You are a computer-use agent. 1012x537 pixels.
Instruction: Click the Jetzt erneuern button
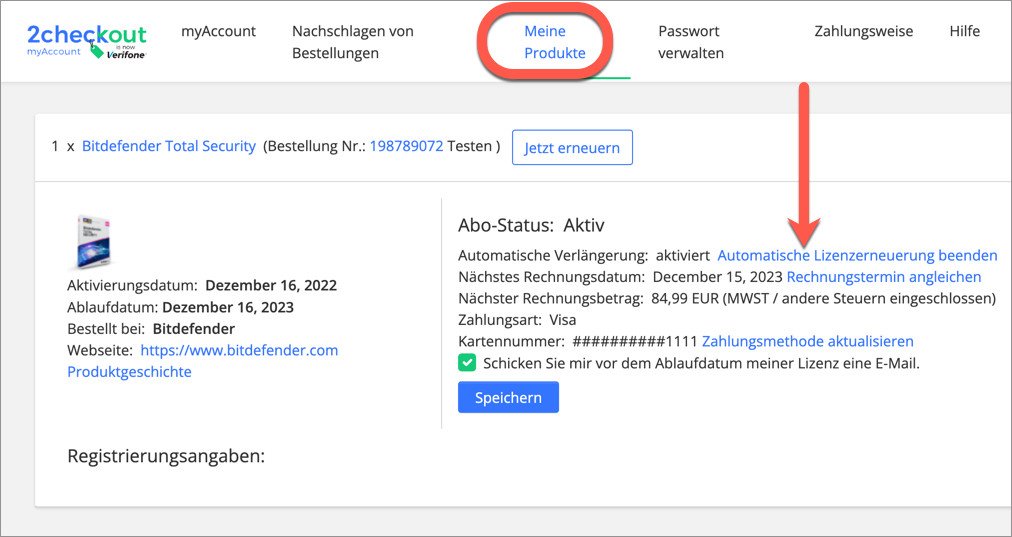click(572, 147)
